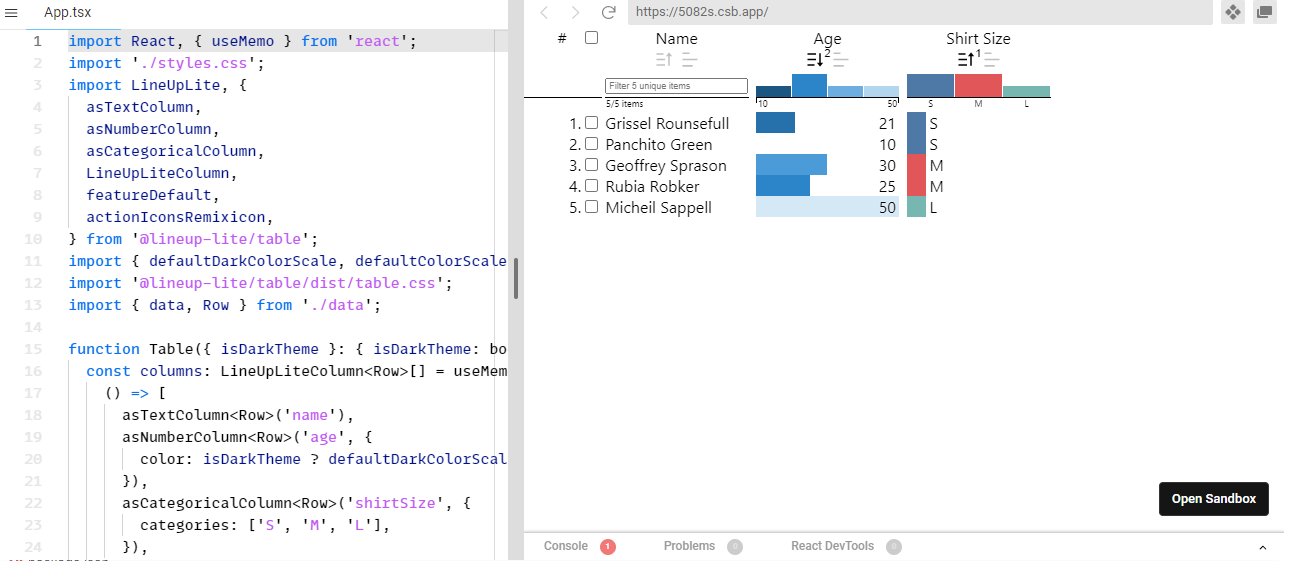Reload the preview browser page

tap(608, 13)
